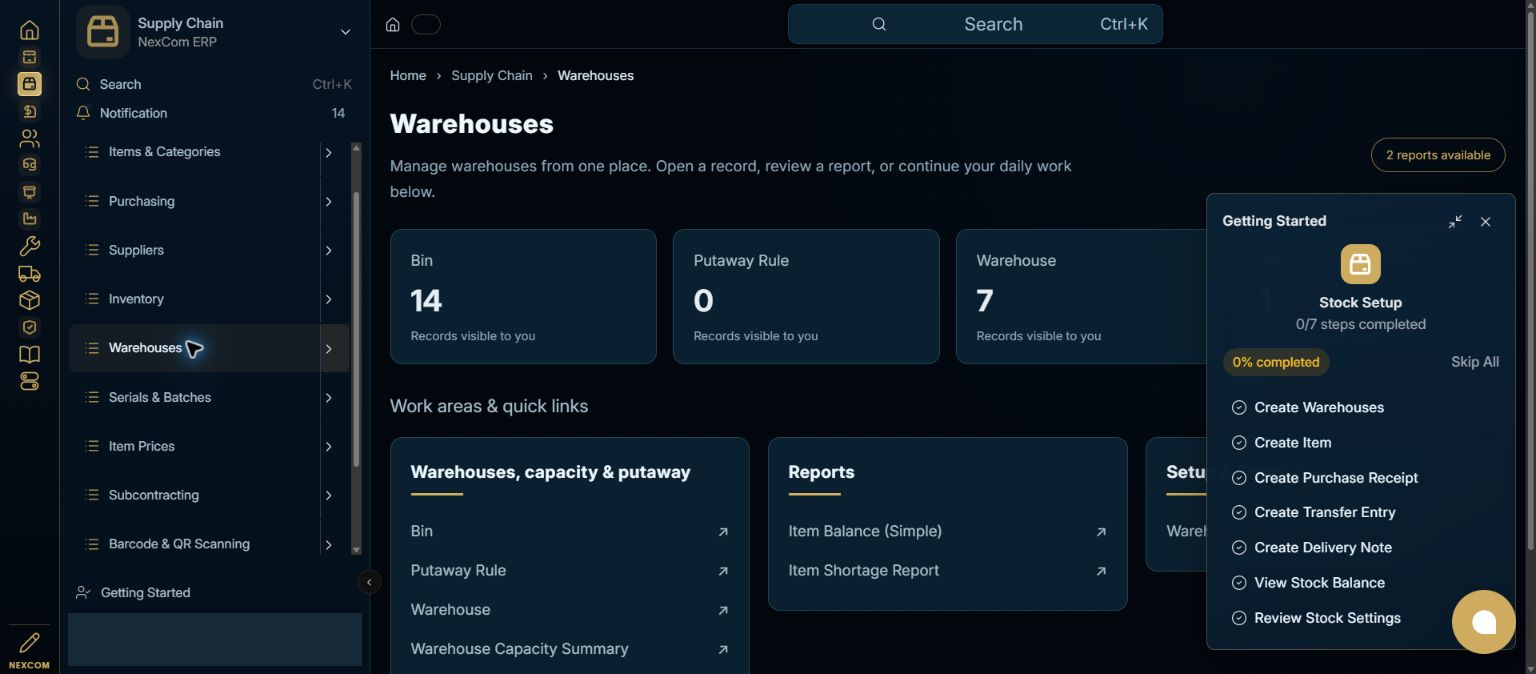Minimize the Getting Started panel
The height and width of the screenshot is (674, 1536).
click(x=1455, y=222)
